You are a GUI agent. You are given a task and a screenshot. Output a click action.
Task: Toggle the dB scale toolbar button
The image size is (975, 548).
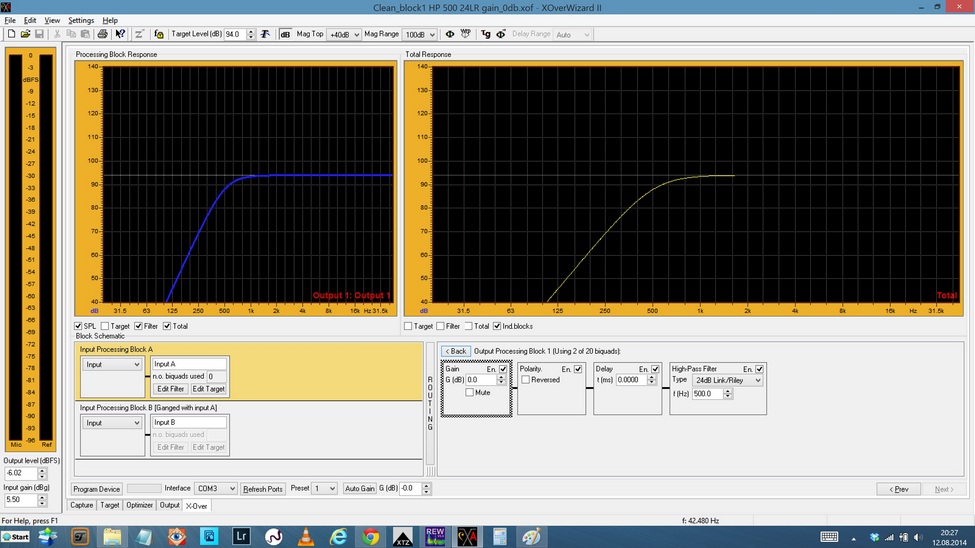[x=285, y=34]
